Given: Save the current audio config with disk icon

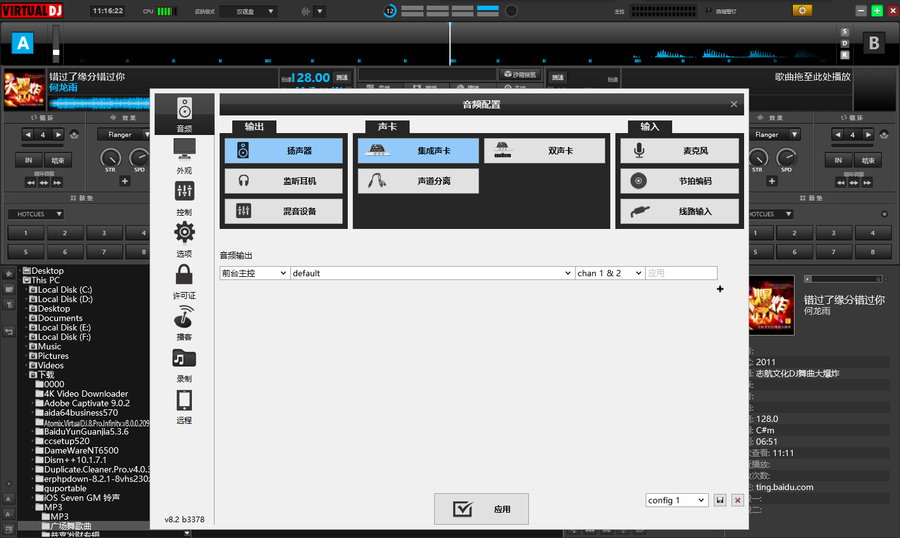Looking at the screenshot, I should pos(720,500).
